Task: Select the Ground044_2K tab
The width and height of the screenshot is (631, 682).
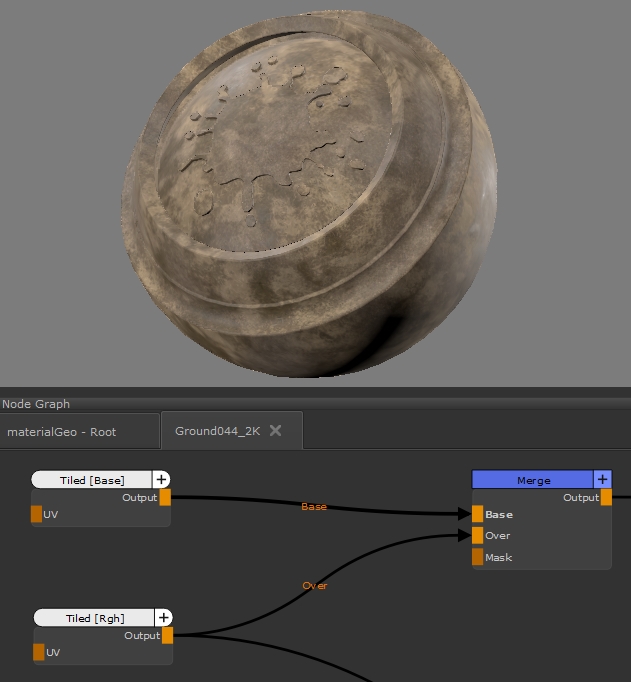Action: tap(217, 431)
